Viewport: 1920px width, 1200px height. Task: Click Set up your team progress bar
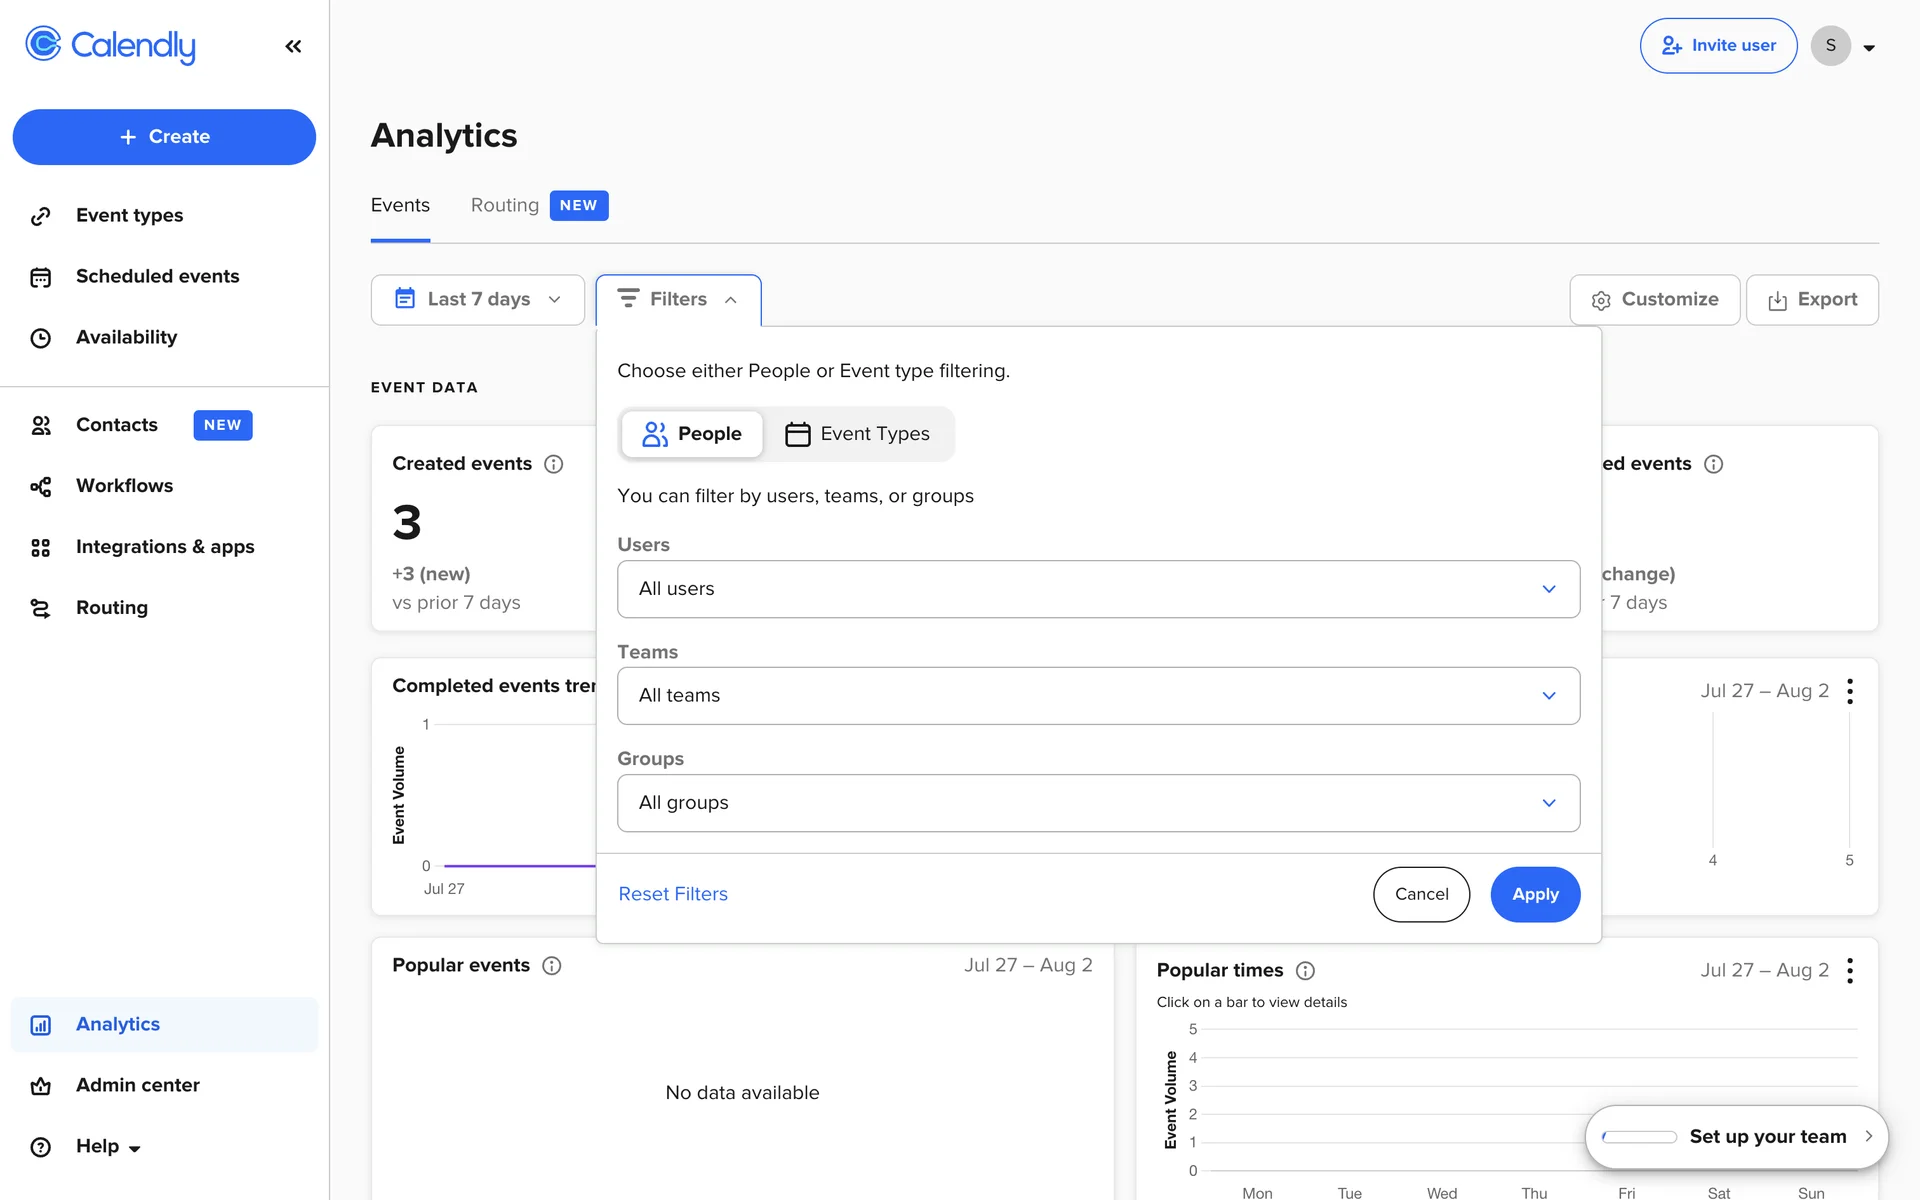point(1639,1137)
